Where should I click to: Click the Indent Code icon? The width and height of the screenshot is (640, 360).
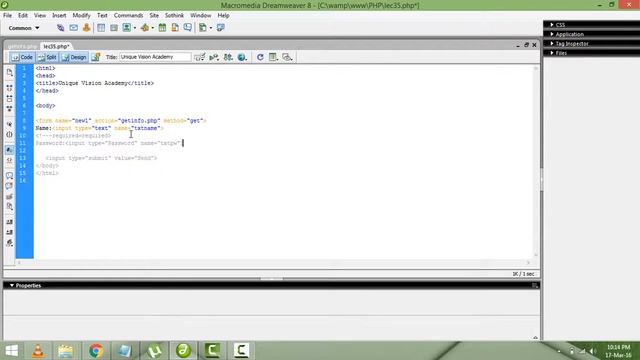pos(9,222)
